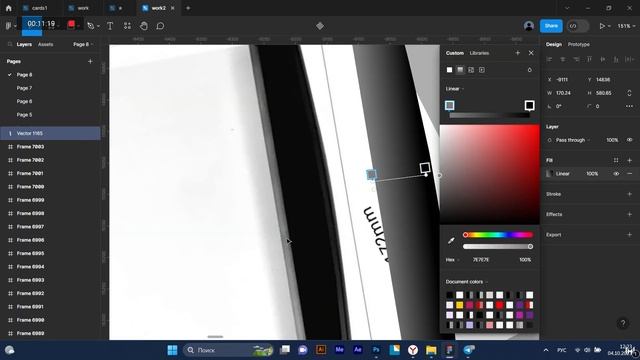This screenshot has width=640, height=360.
Task: Select the Text tool in toolbar
Action: point(110,26)
